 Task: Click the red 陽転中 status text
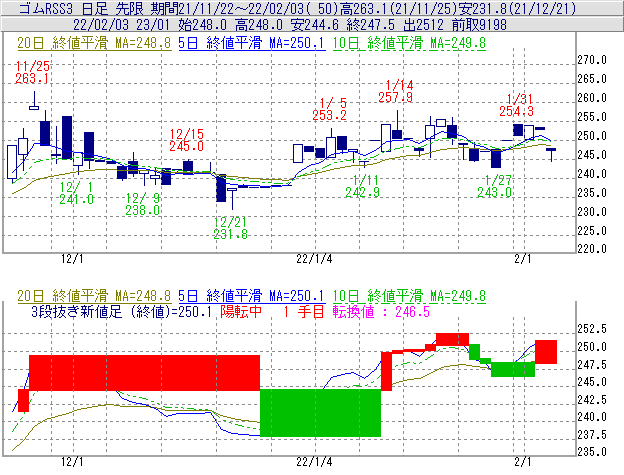pos(241,311)
